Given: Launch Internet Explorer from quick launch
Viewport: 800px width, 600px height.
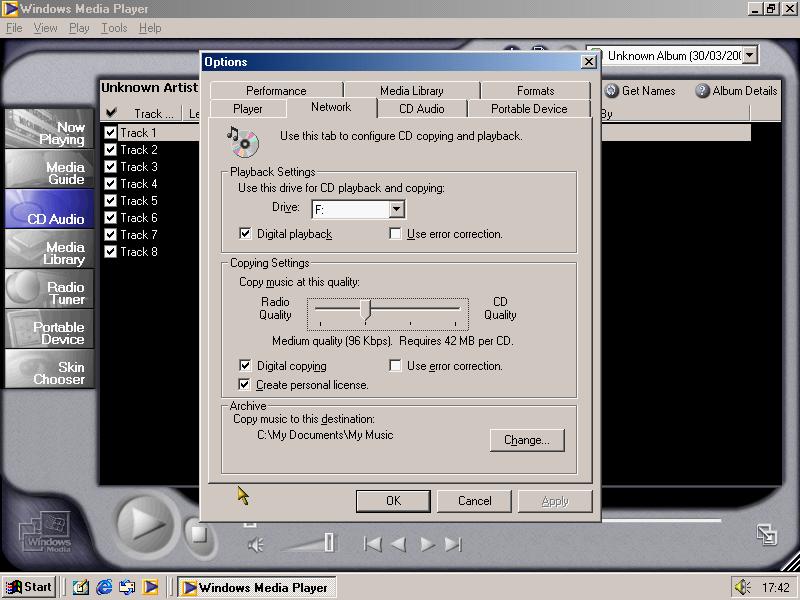Looking at the screenshot, I should [104, 587].
